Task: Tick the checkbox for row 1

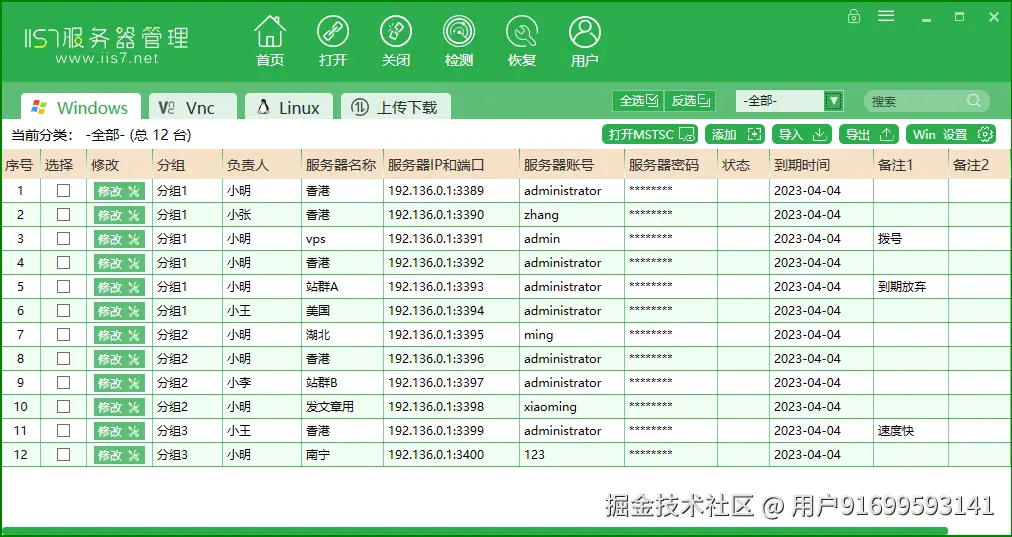Action: (x=63, y=190)
